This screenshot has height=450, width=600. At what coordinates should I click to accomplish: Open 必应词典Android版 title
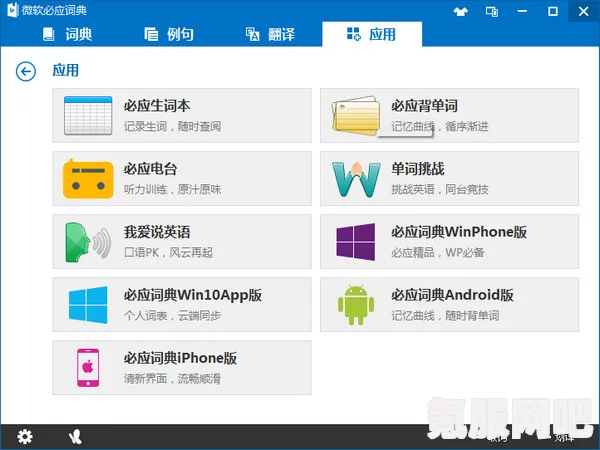[452, 295]
